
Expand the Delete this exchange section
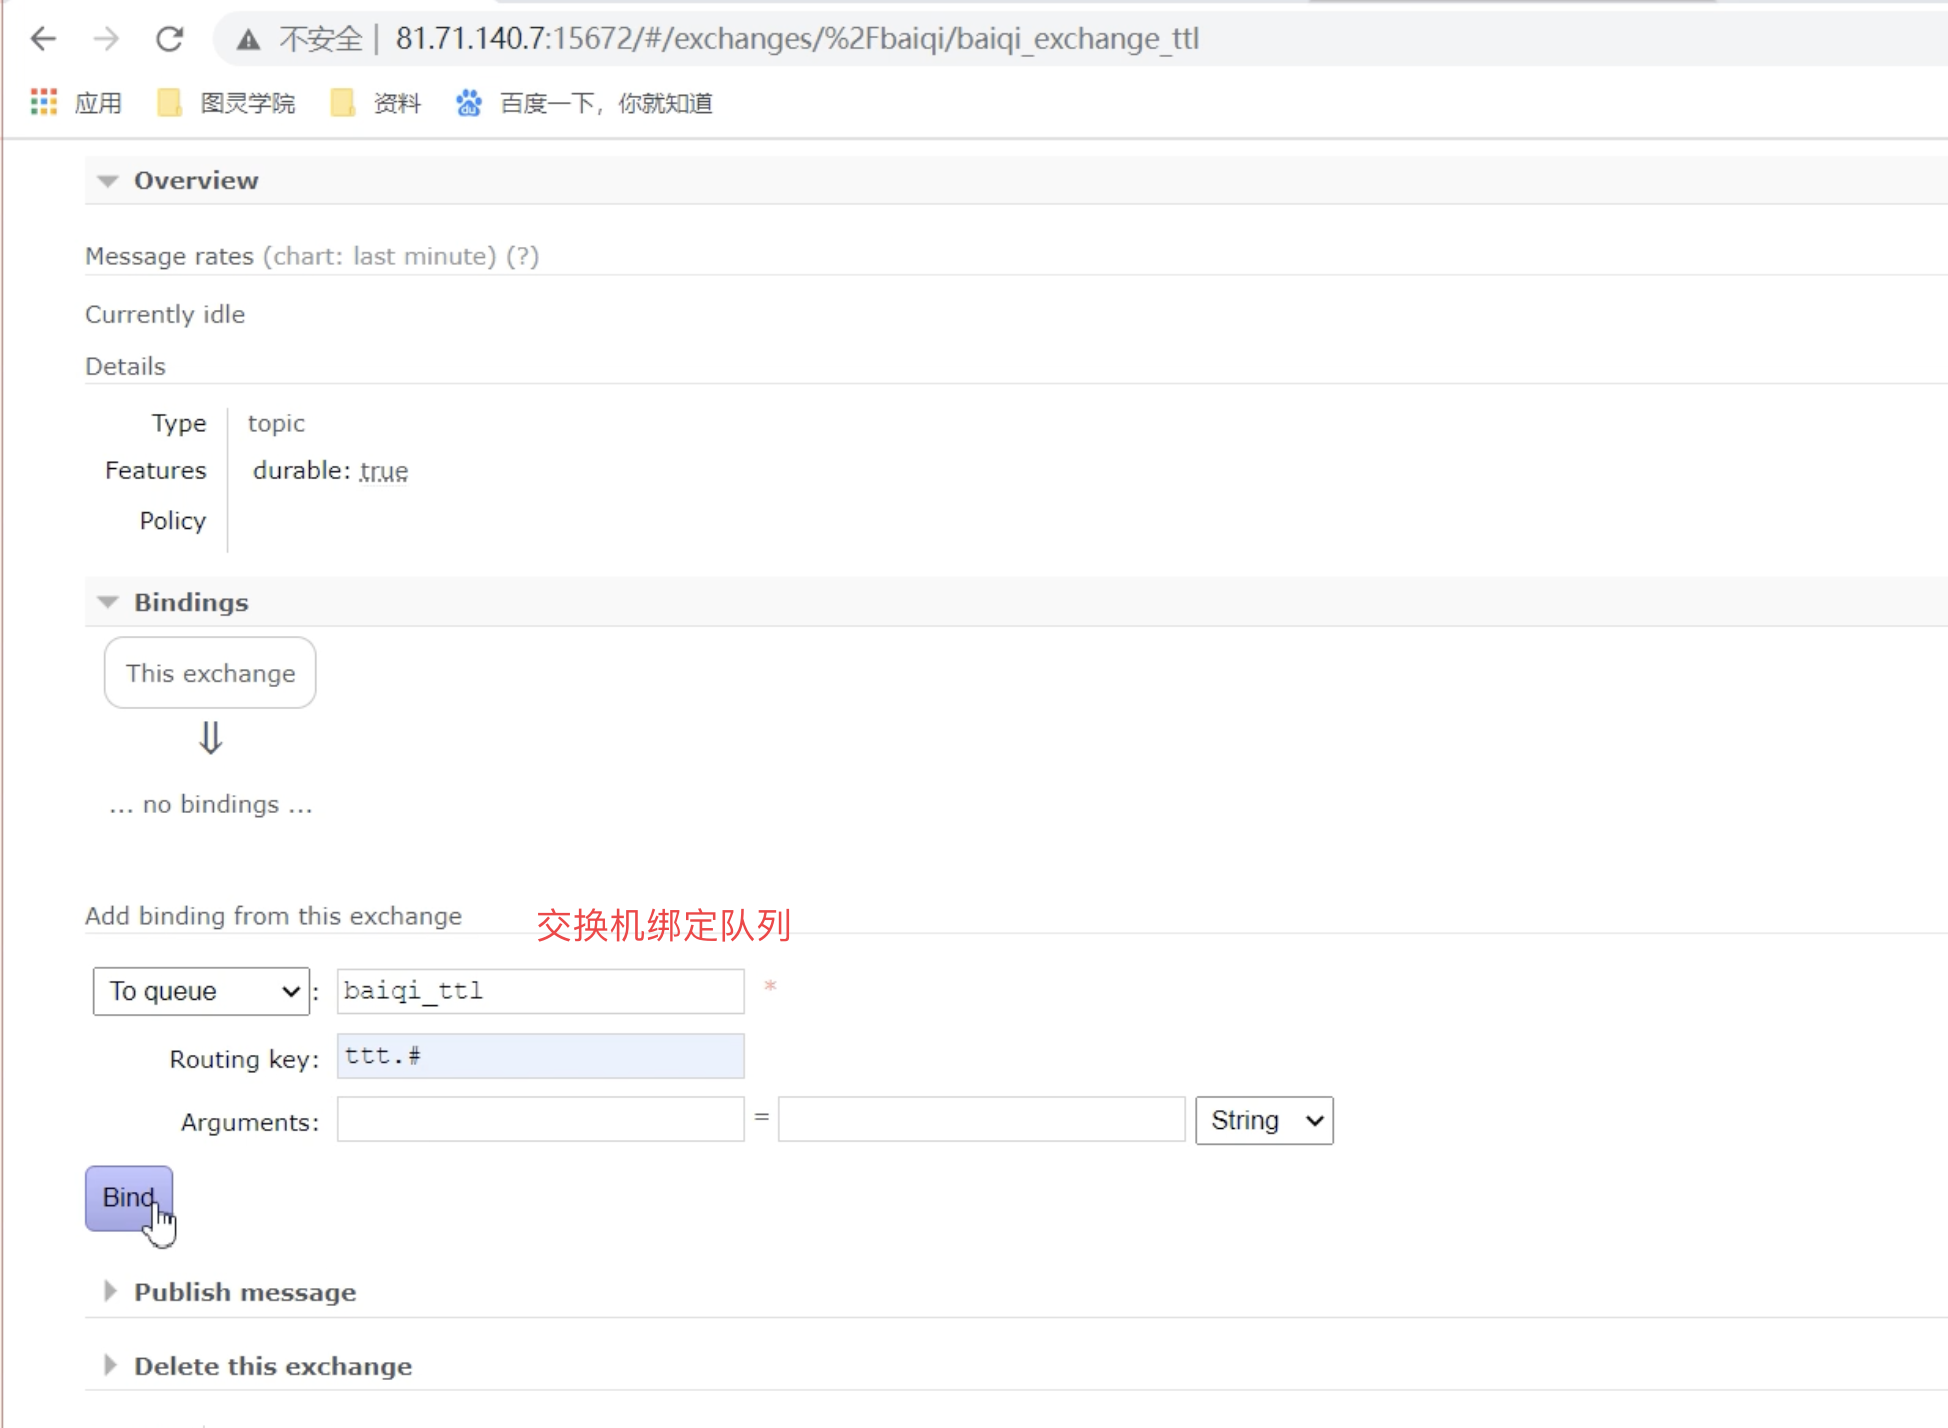coord(110,1365)
